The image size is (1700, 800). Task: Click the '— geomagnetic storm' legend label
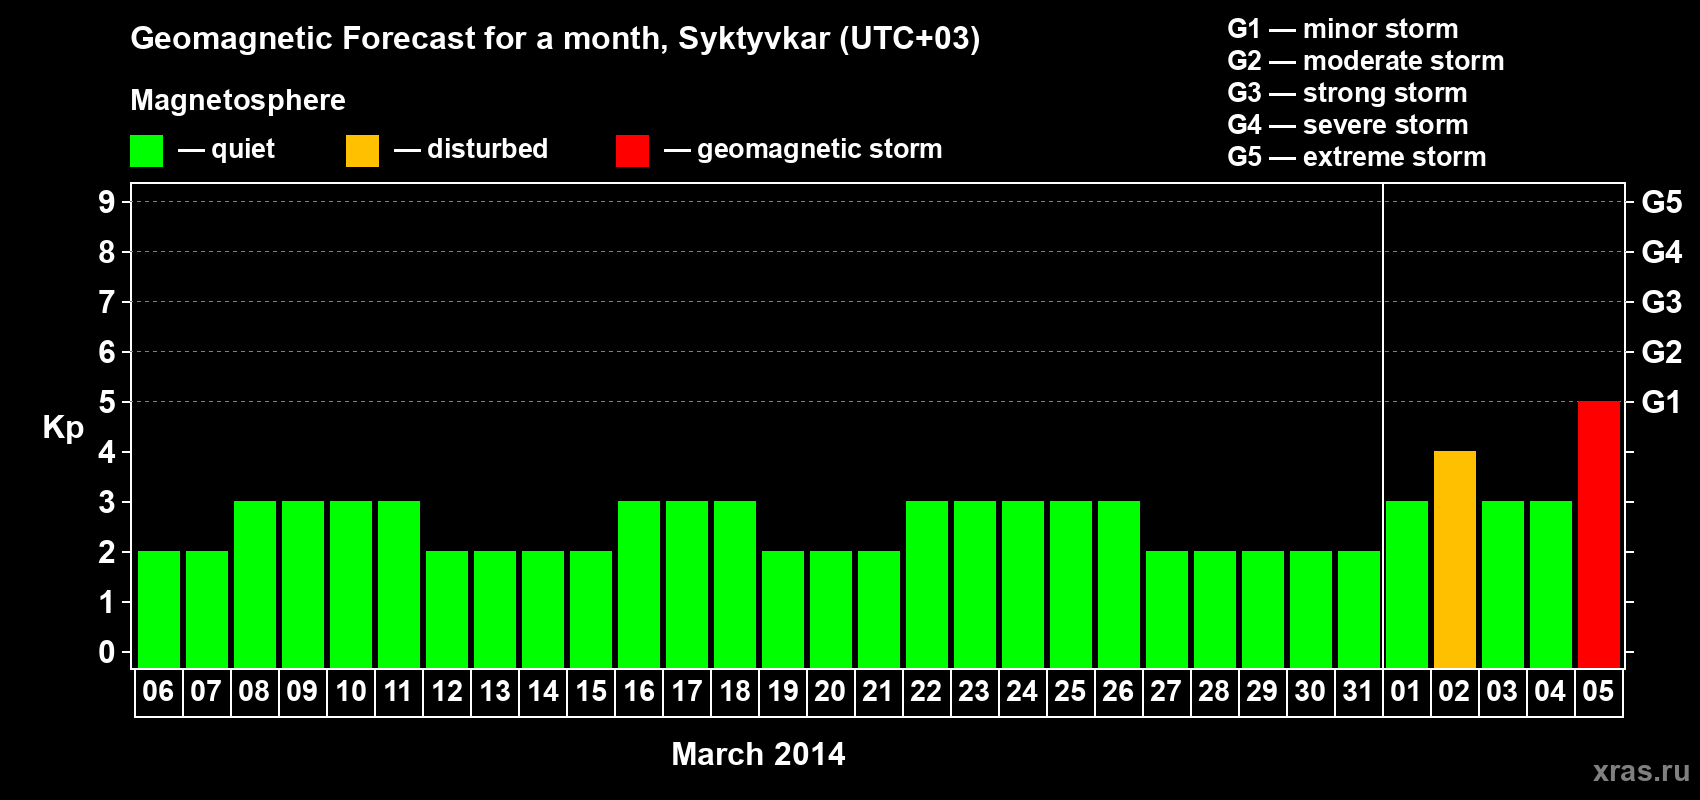click(803, 150)
